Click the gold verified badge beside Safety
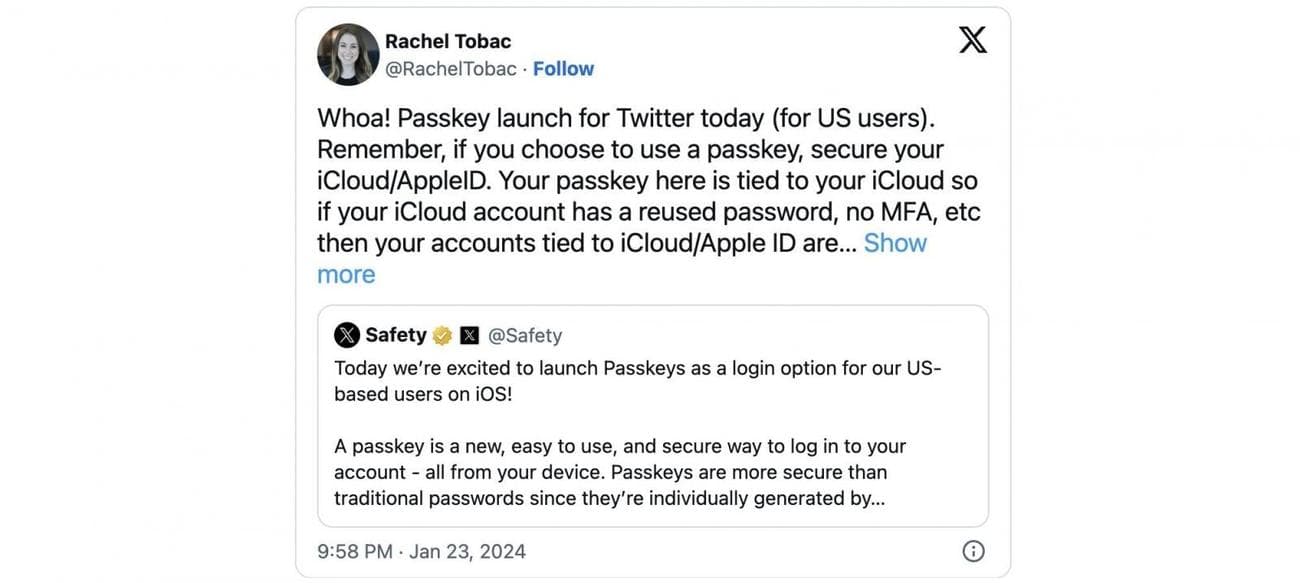 coord(442,335)
